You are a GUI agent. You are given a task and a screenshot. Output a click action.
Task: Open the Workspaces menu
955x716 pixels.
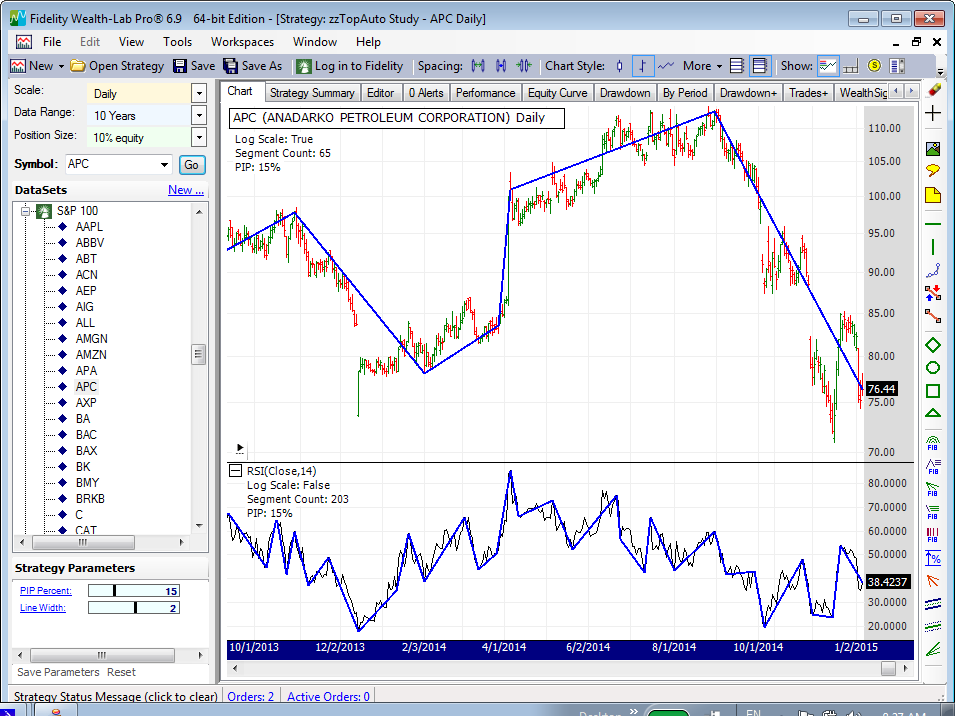coord(242,42)
